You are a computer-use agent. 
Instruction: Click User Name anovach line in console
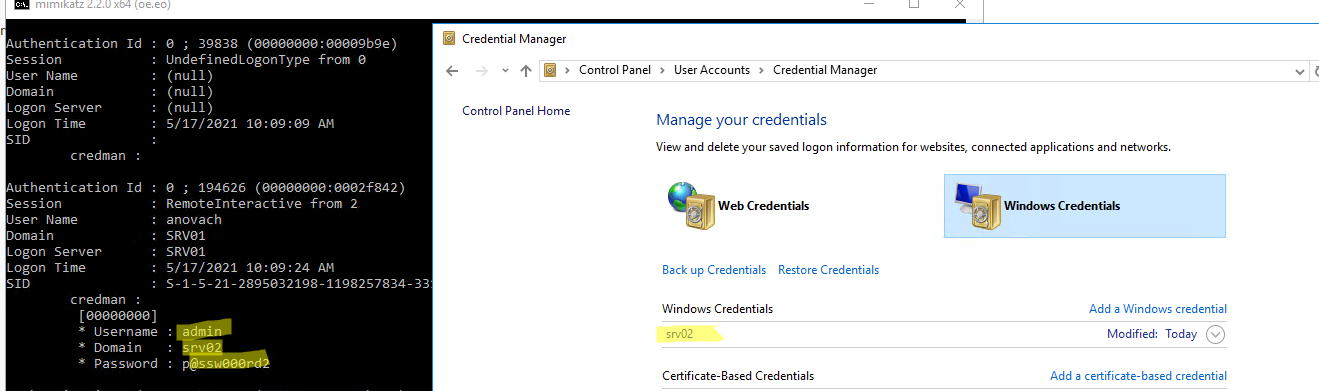click(x=114, y=220)
